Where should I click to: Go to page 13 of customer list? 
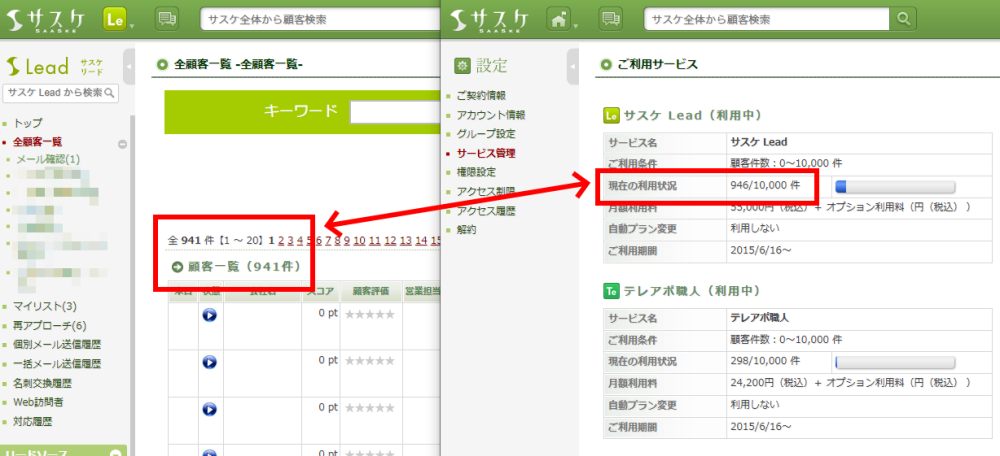click(406, 240)
